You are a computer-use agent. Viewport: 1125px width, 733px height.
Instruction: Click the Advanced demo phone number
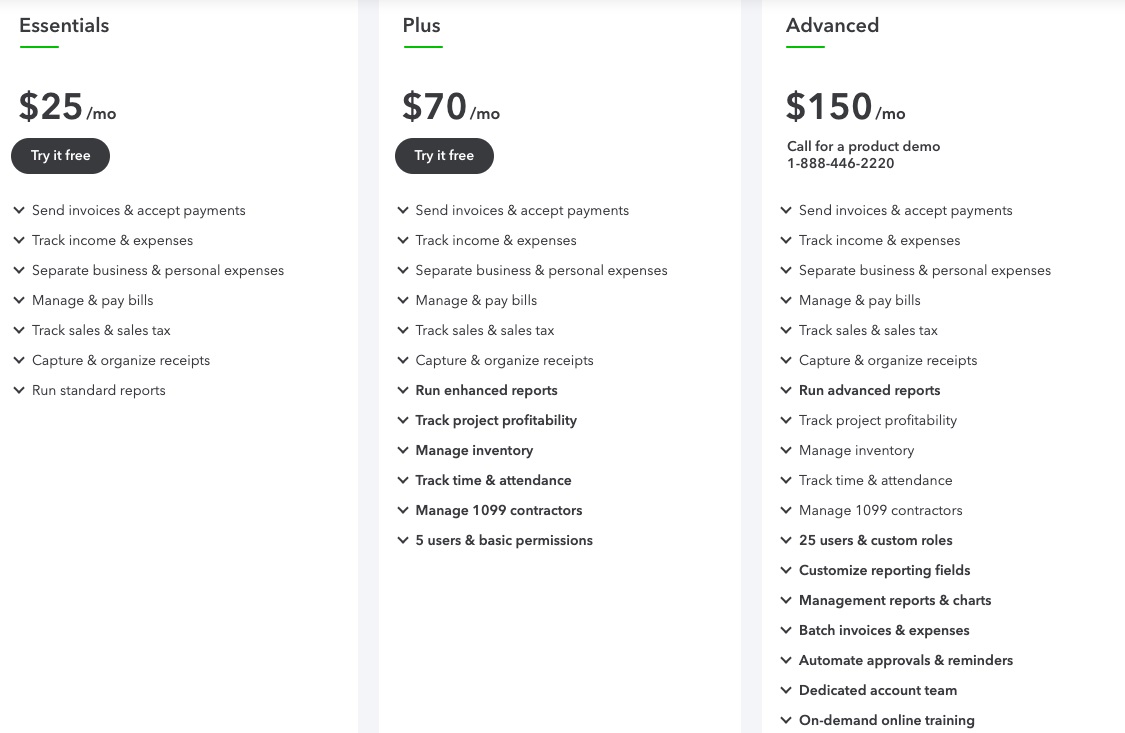tap(840, 164)
